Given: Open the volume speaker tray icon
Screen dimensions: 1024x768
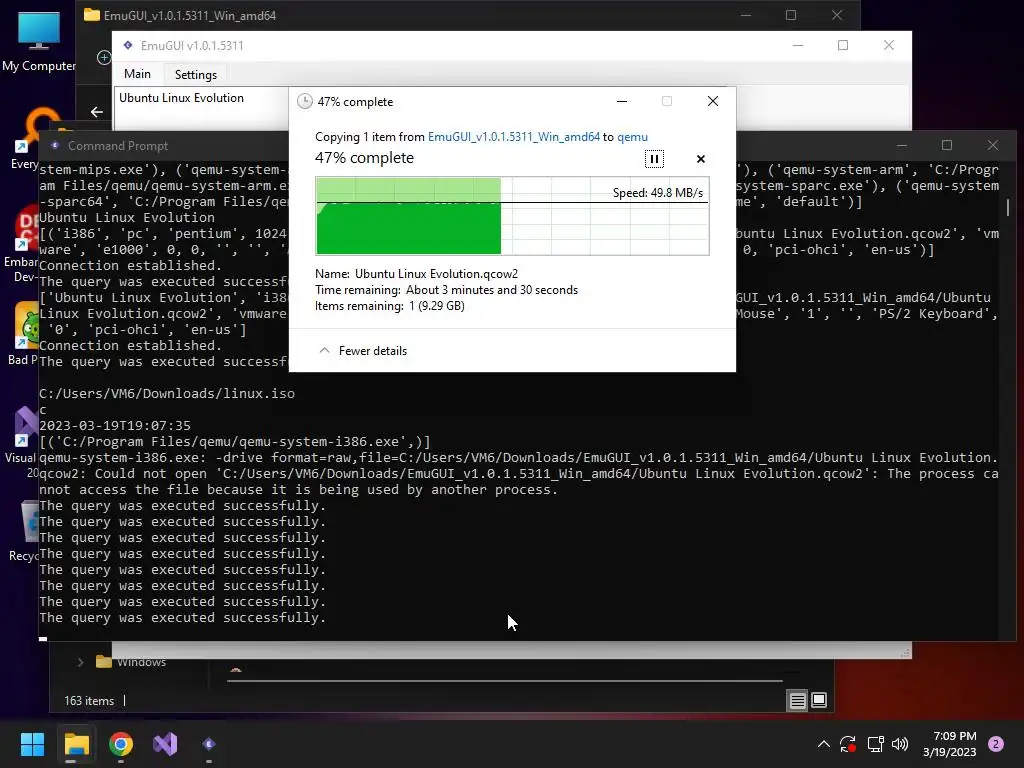Looking at the screenshot, I should pyautogui.click(x=900, y=744).
